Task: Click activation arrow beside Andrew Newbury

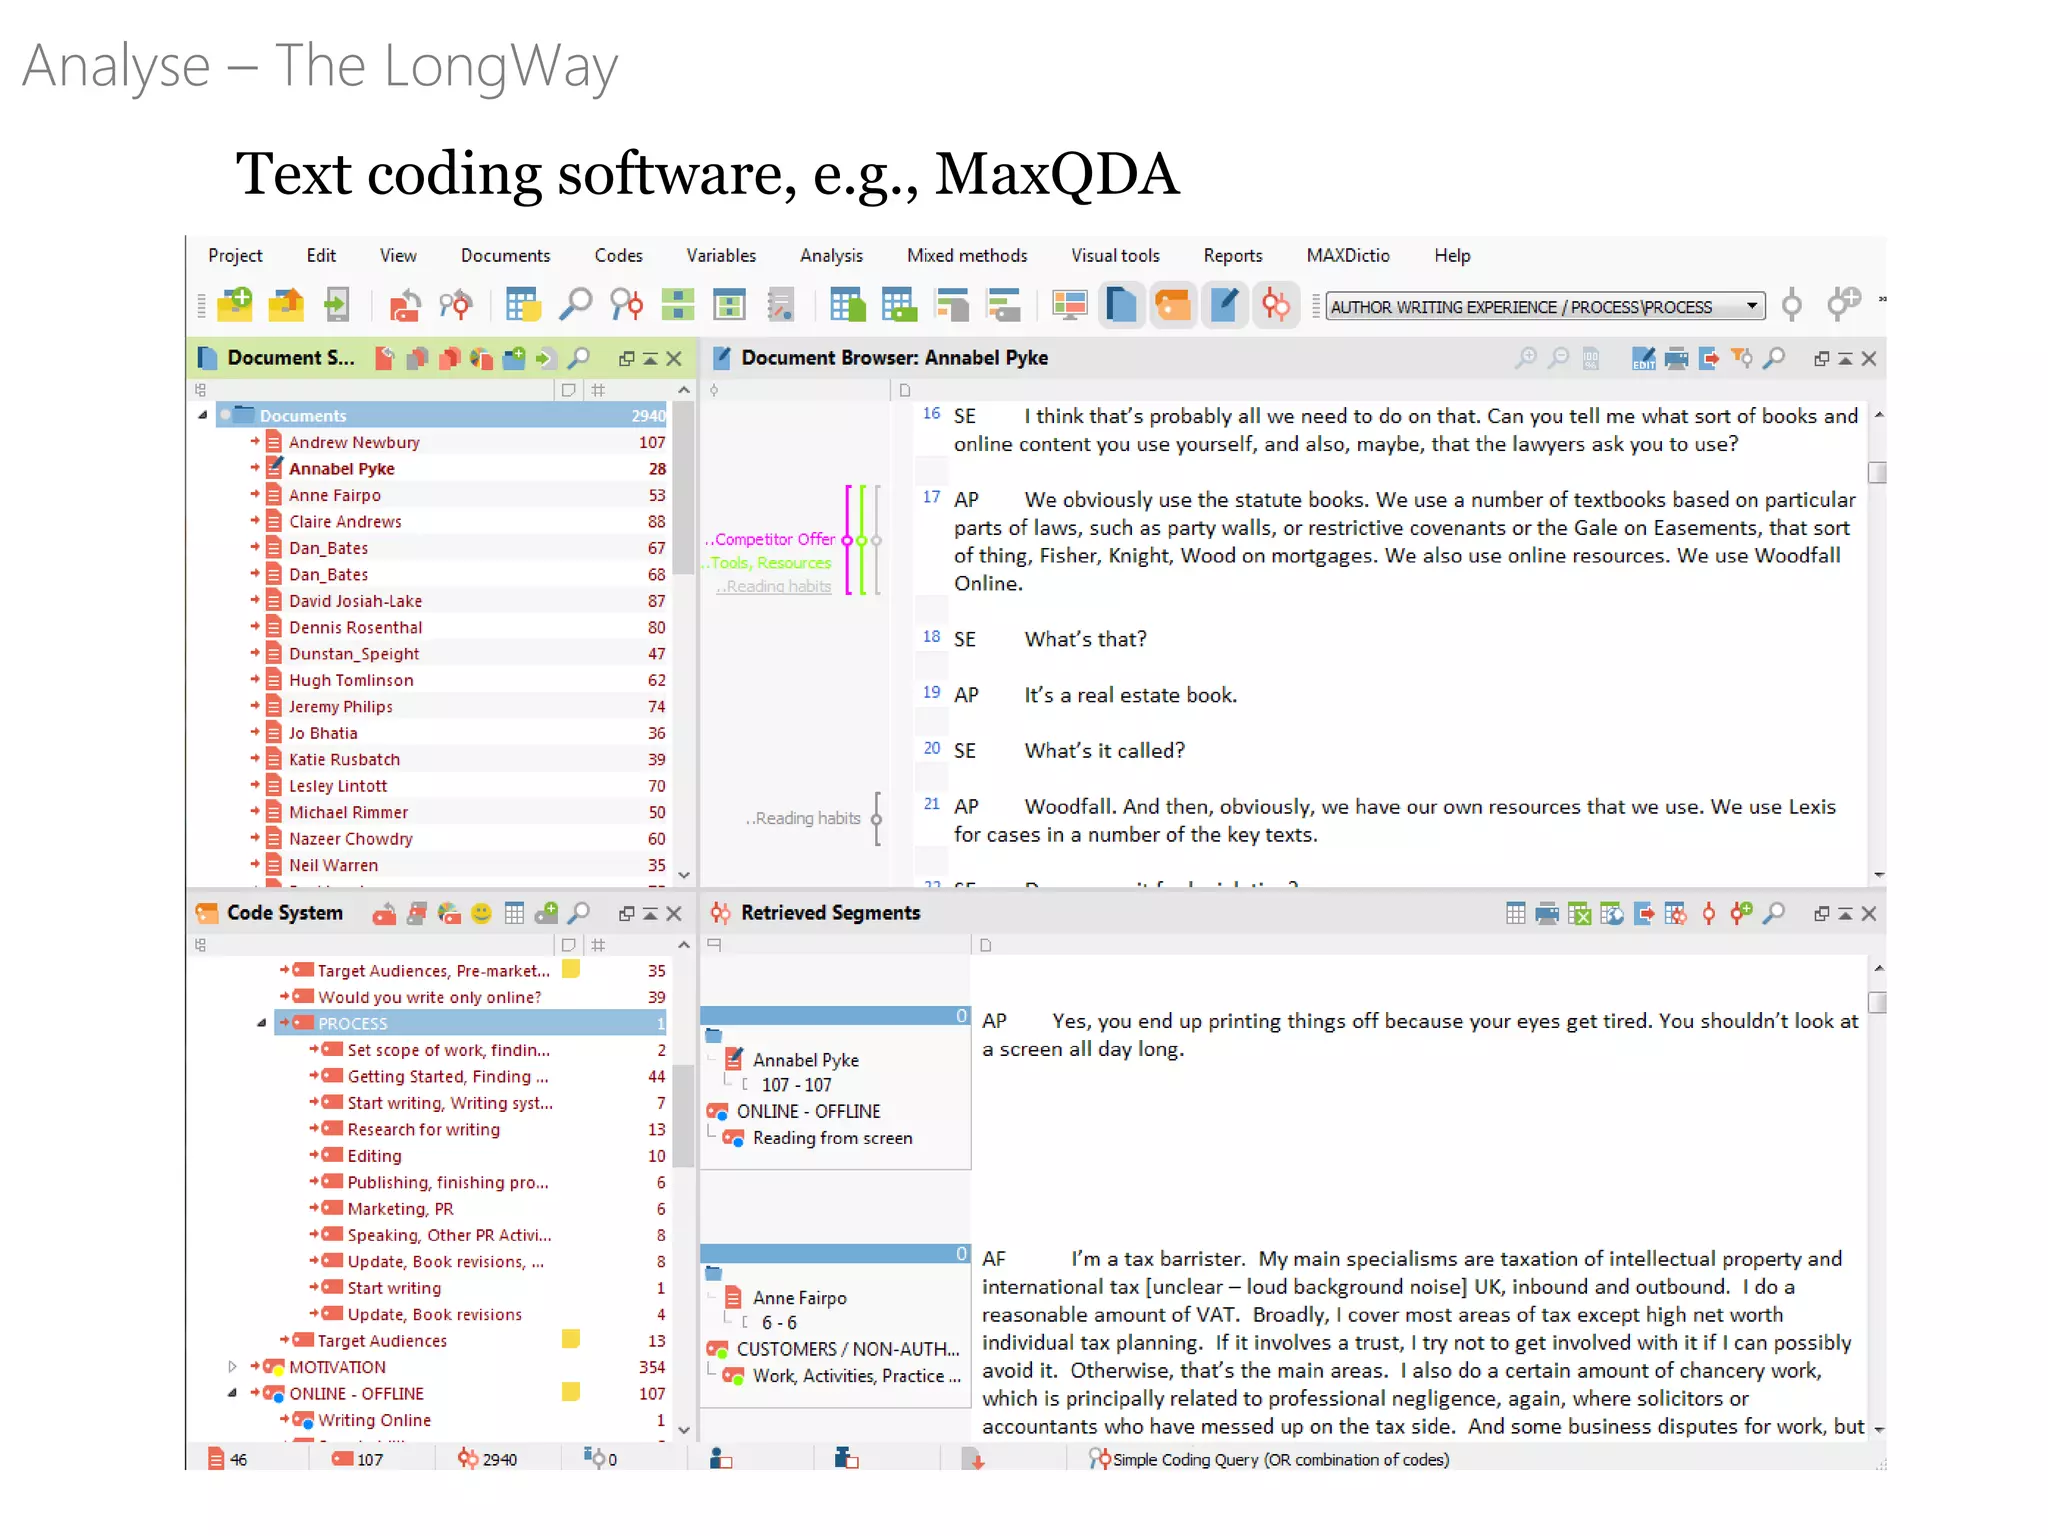Action: [x=255, y=441]
